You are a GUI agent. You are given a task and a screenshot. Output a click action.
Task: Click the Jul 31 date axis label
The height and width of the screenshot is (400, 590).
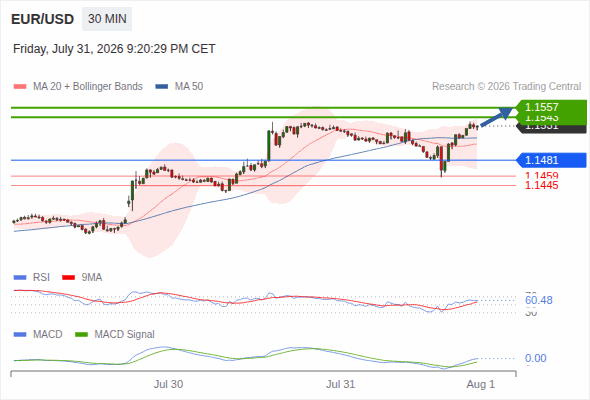(340, 384)
